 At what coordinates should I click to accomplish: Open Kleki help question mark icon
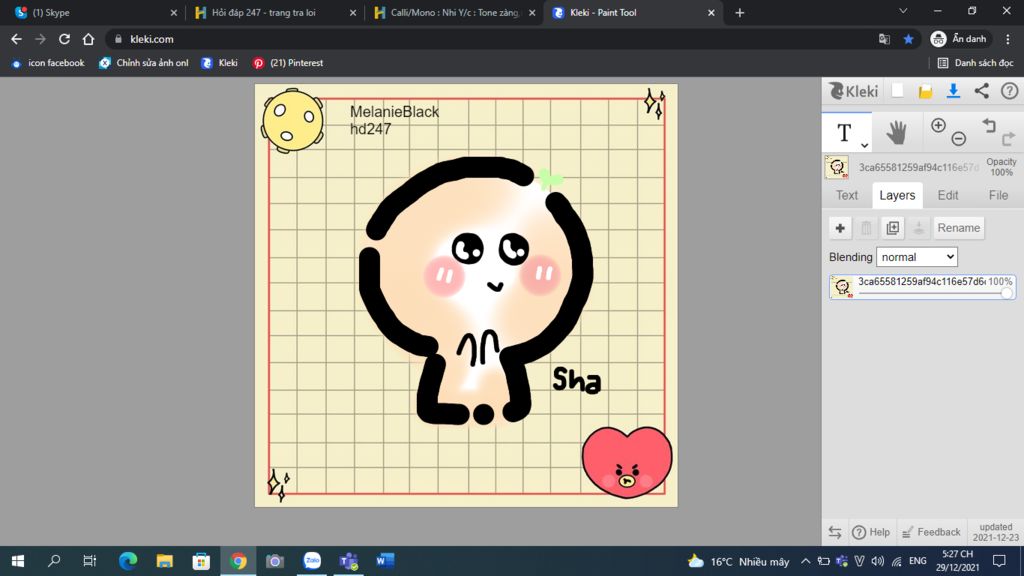1010,91
